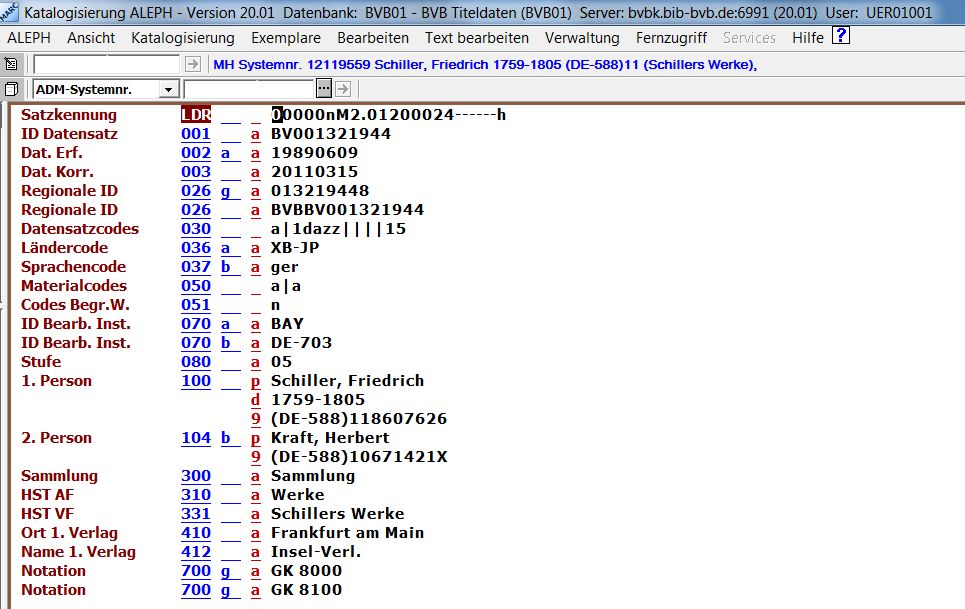Open the Katalogisierung menu

tap(183, 38)
